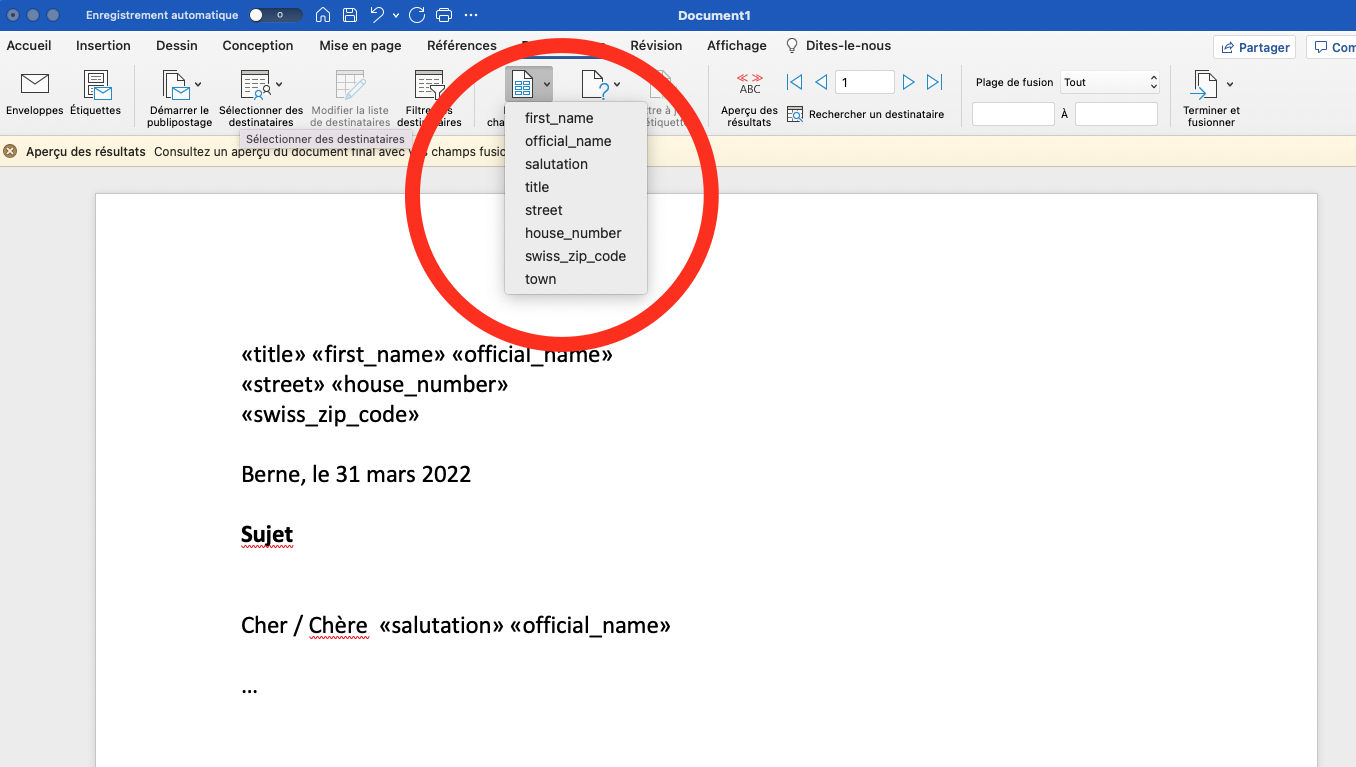
Task: Click Rechercher un destinataire
Action: pos(866,114)
